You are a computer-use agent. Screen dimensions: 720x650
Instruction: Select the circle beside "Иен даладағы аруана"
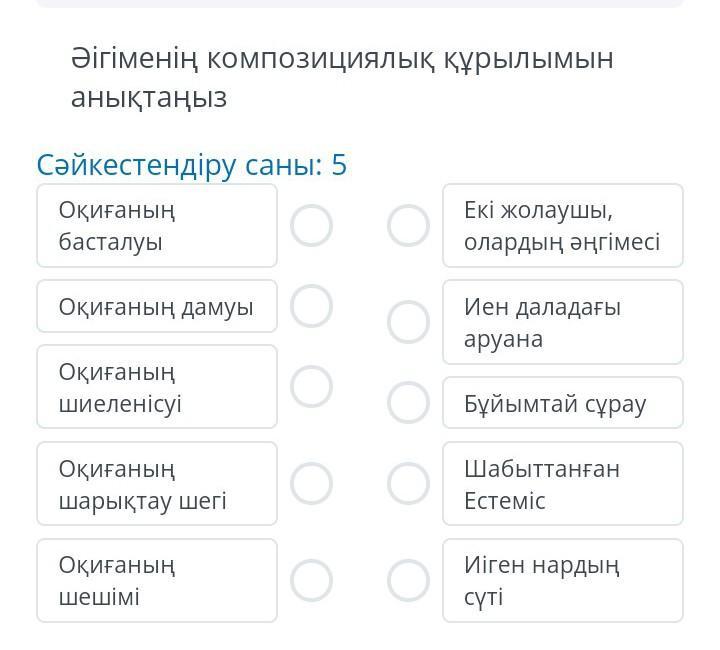click(408, 322)
